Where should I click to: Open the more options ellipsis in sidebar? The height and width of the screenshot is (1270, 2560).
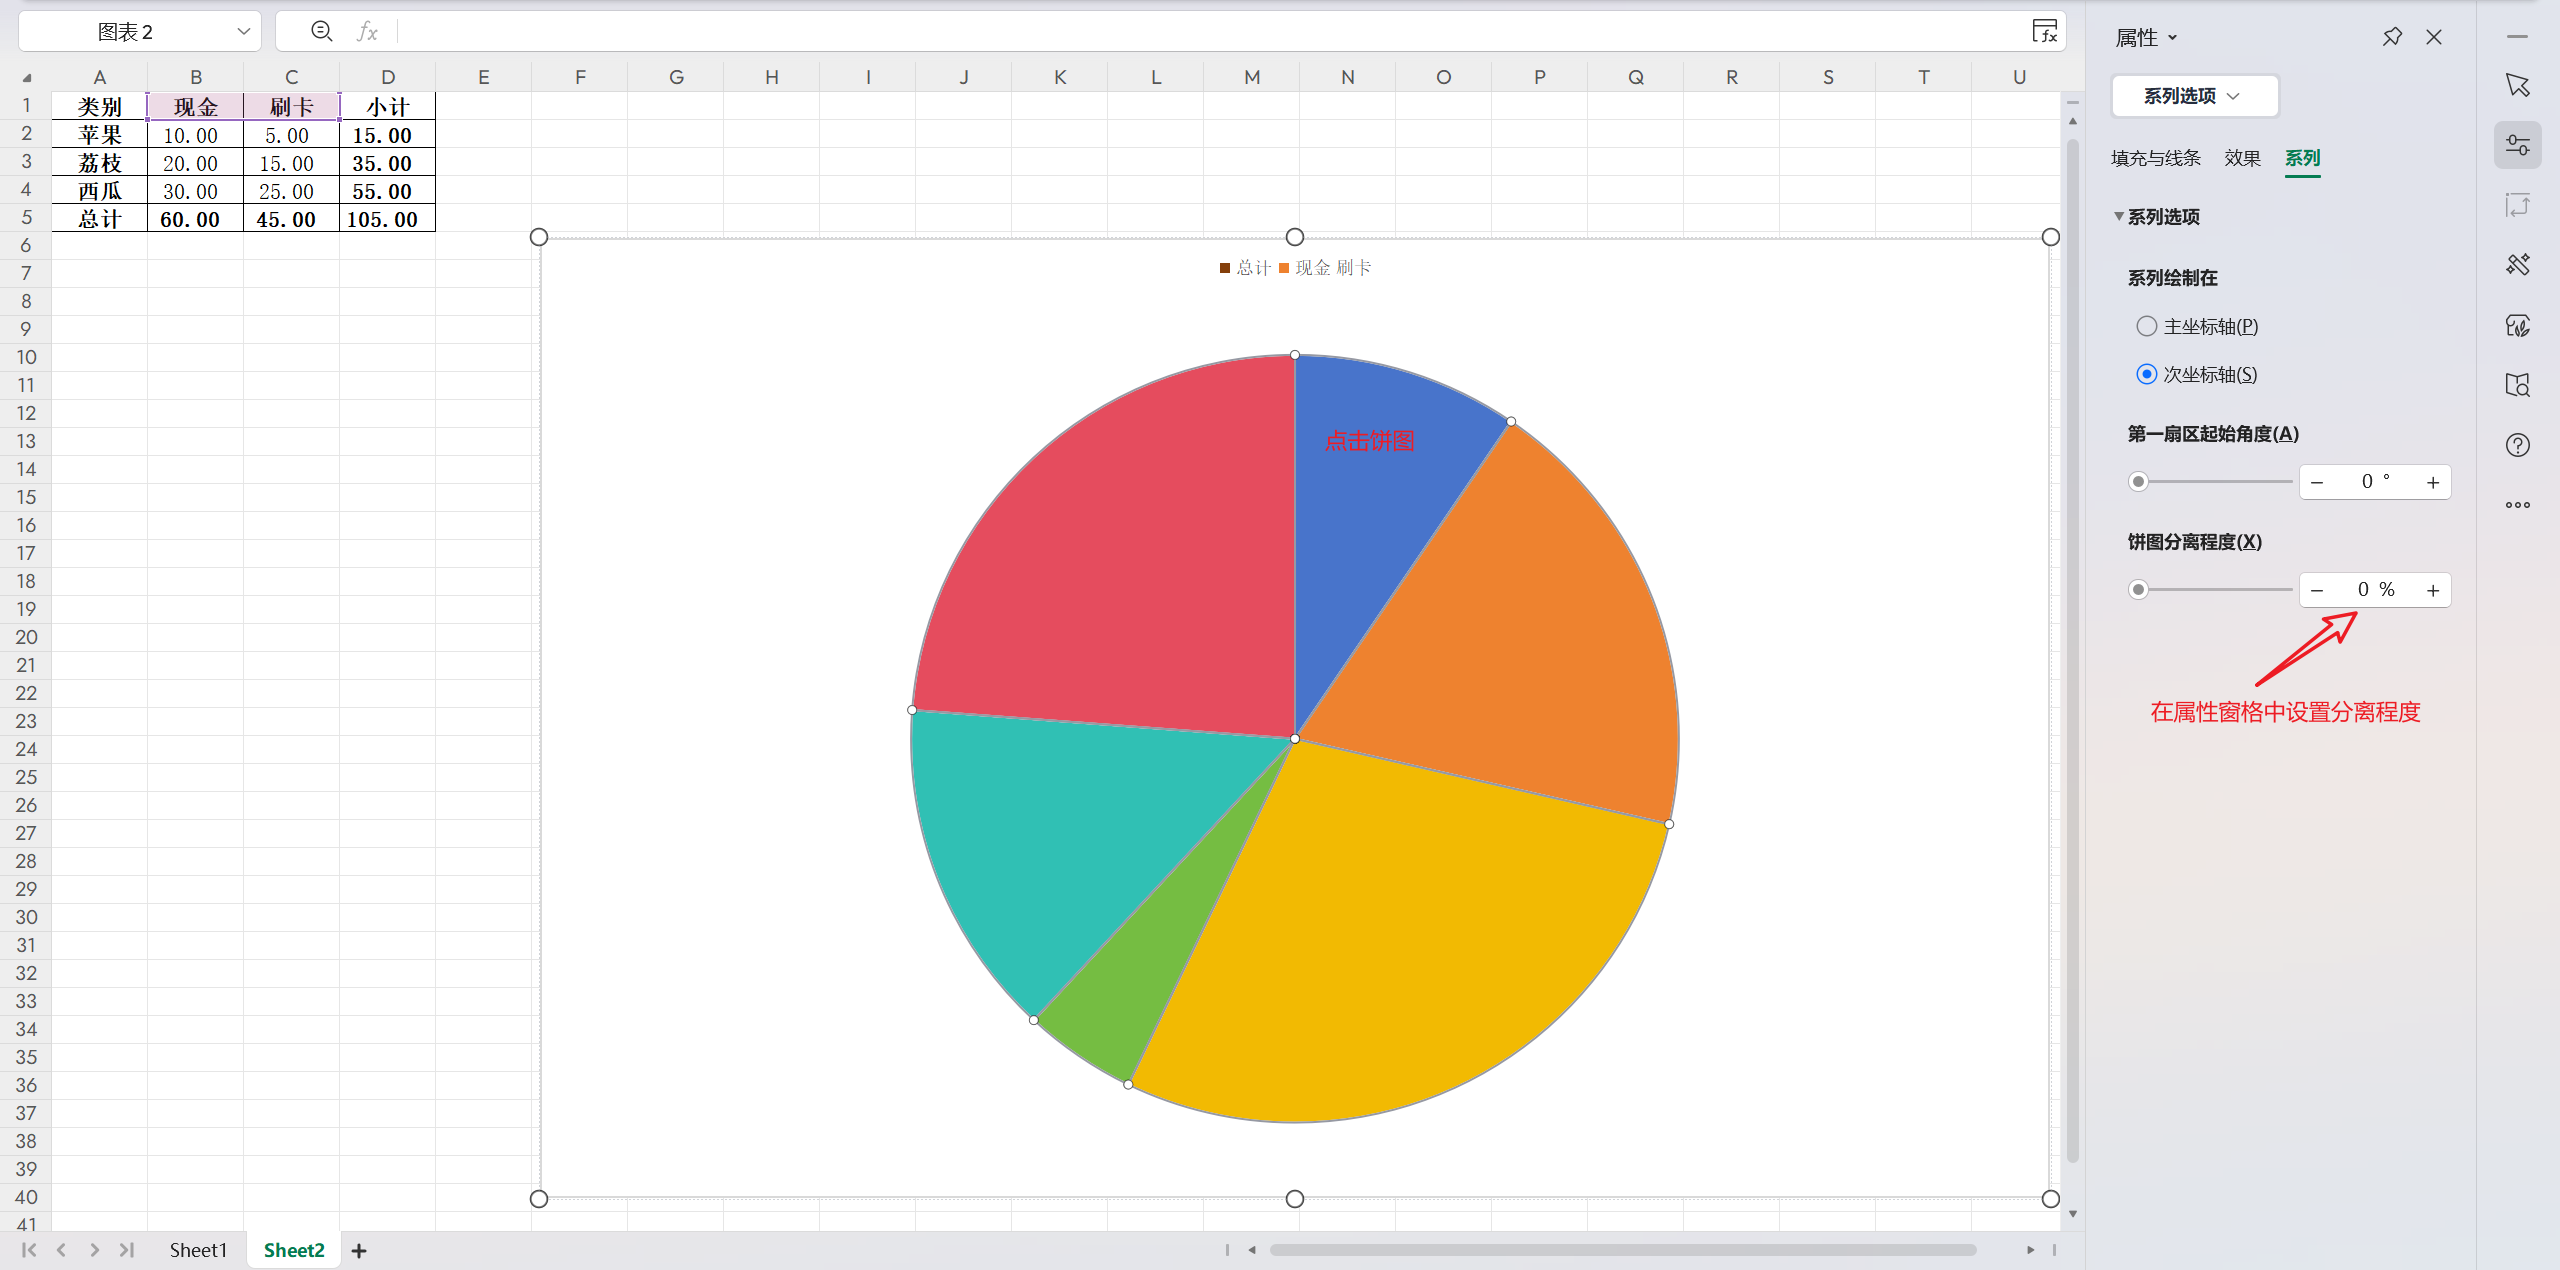(x=2517, y=505)
